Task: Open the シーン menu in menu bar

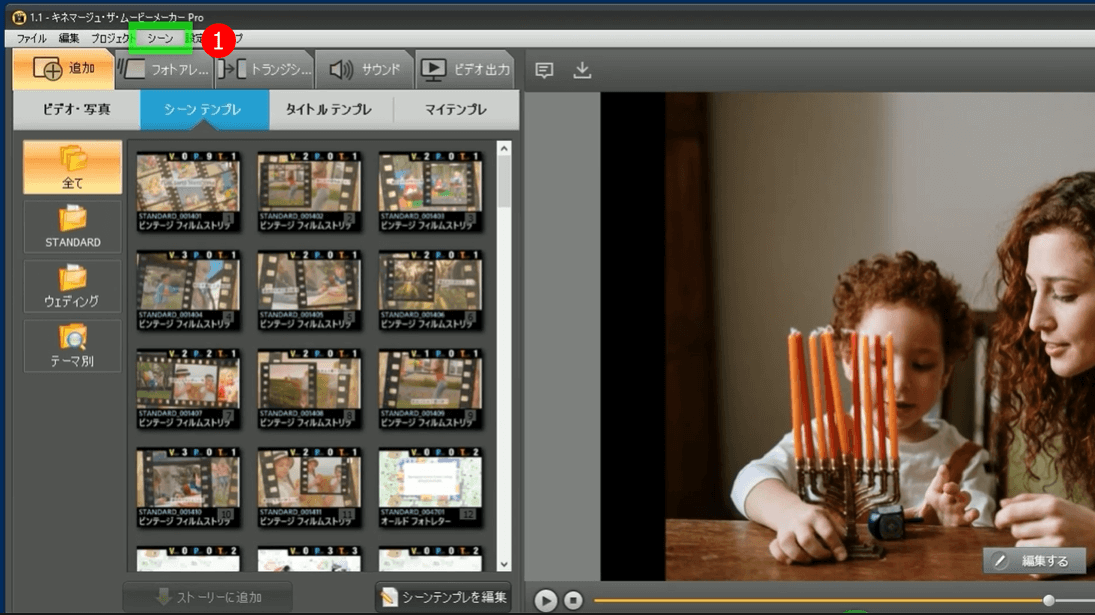Action: tap(160, 39)
